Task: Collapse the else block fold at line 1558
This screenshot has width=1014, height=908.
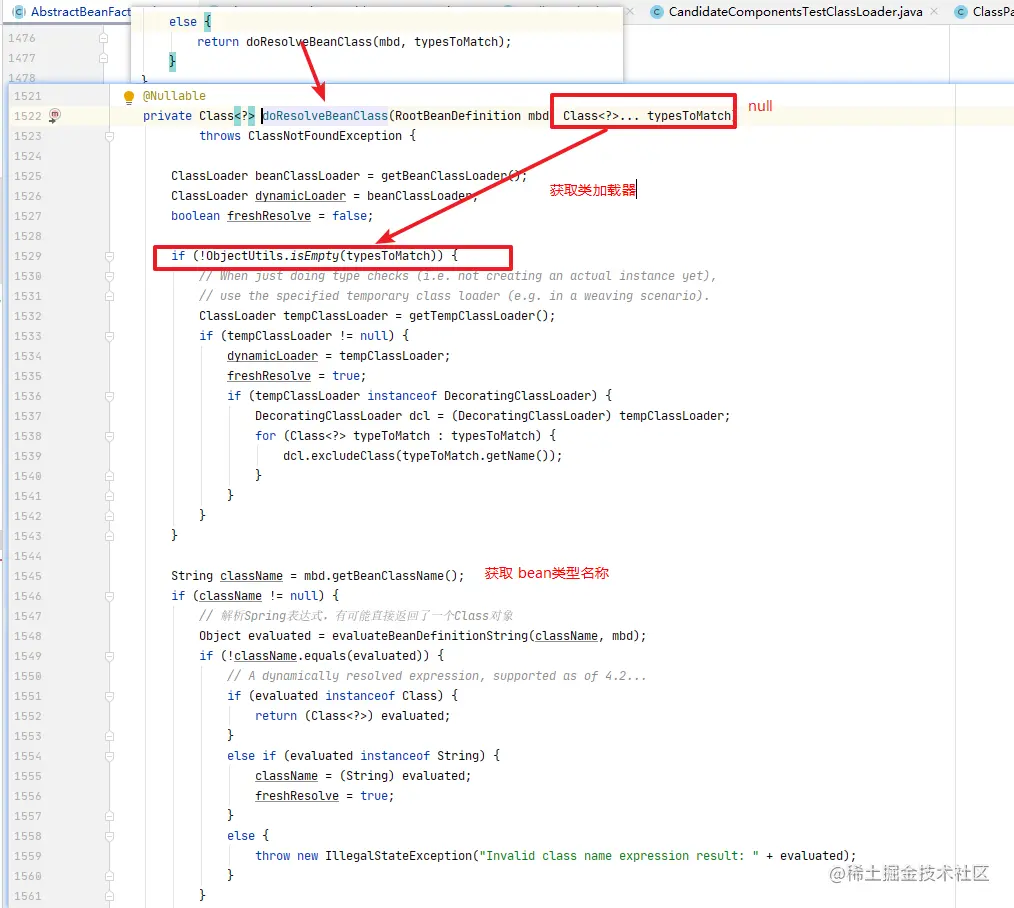Action: [x=109, y=836]
